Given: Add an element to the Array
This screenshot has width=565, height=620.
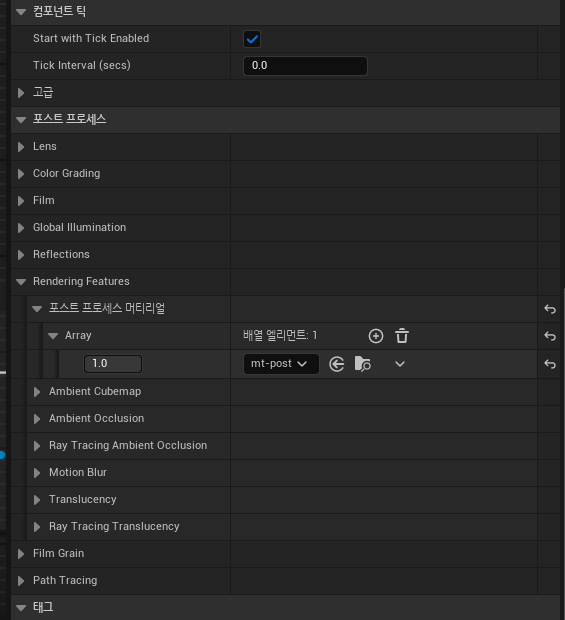Looking at the screenshot, I should tap(376, 336).
